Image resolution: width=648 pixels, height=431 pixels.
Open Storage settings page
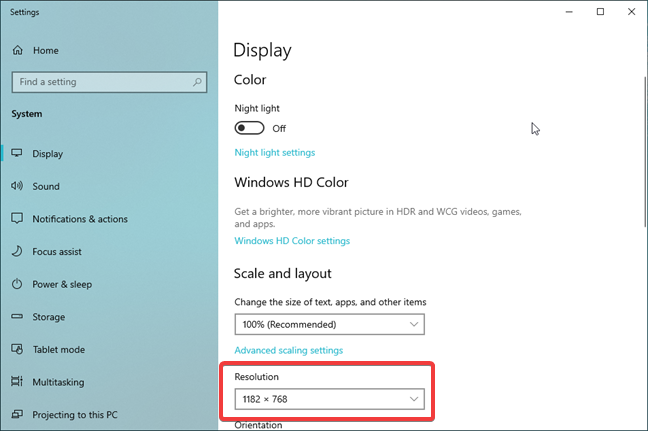[49, 317]
